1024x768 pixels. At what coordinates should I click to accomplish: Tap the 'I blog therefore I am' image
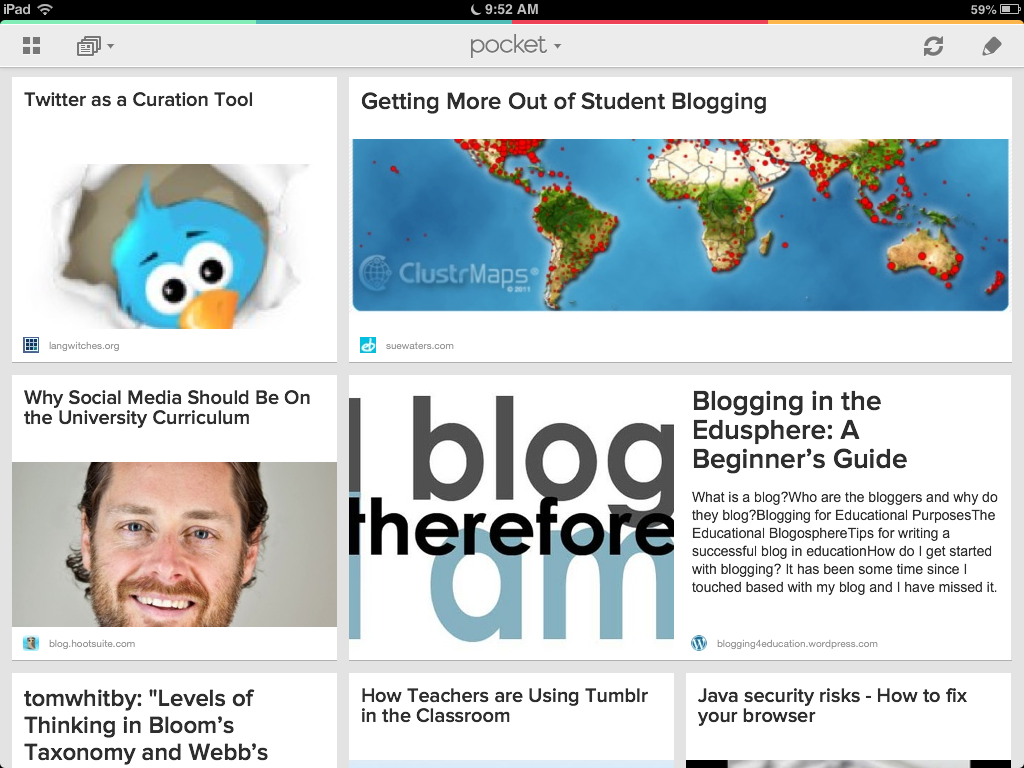click(511, 517)
